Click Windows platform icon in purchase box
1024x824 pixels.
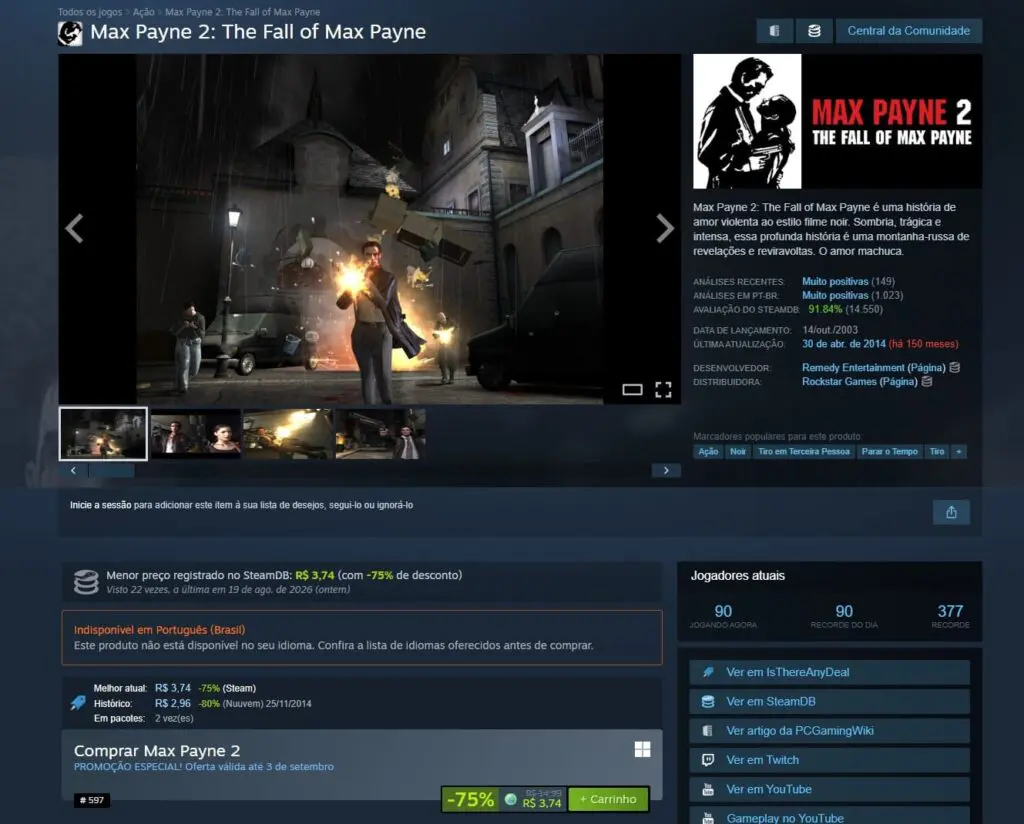tap(643, 749)
